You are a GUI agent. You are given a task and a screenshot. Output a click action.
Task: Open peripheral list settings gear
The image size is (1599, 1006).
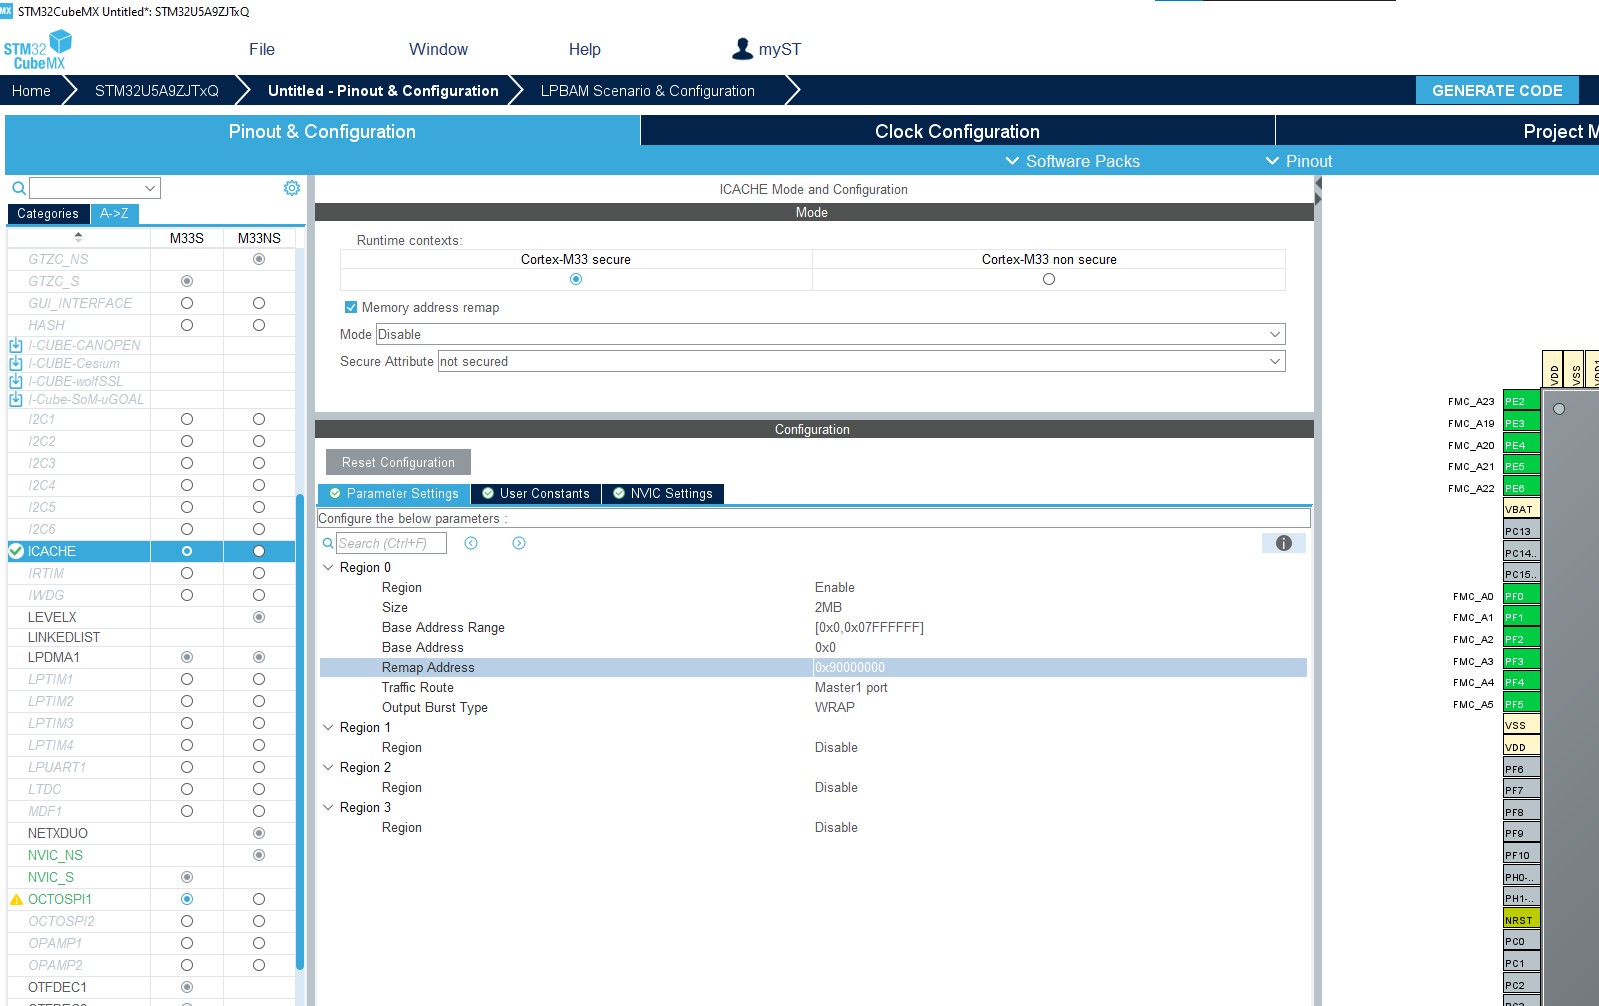tap(292, 188)
